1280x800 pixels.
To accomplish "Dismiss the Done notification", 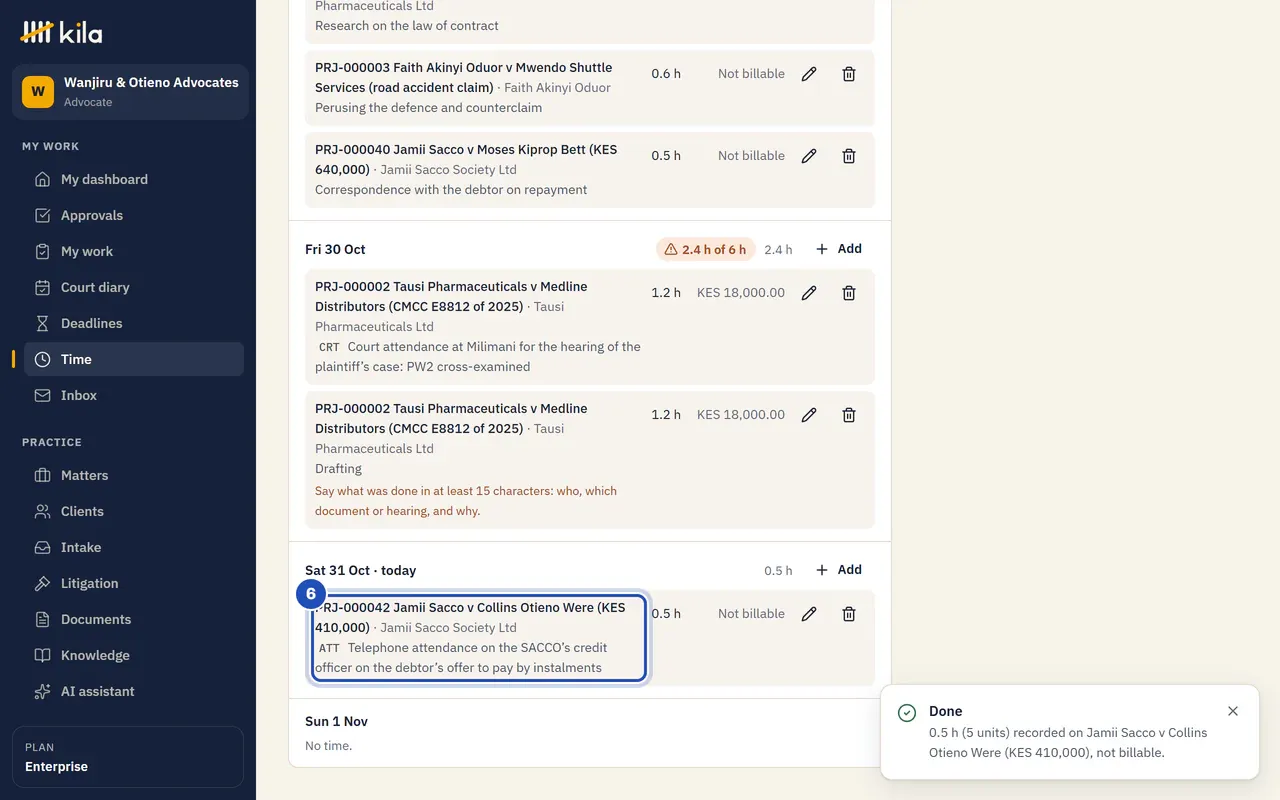I will point(1233,711).
